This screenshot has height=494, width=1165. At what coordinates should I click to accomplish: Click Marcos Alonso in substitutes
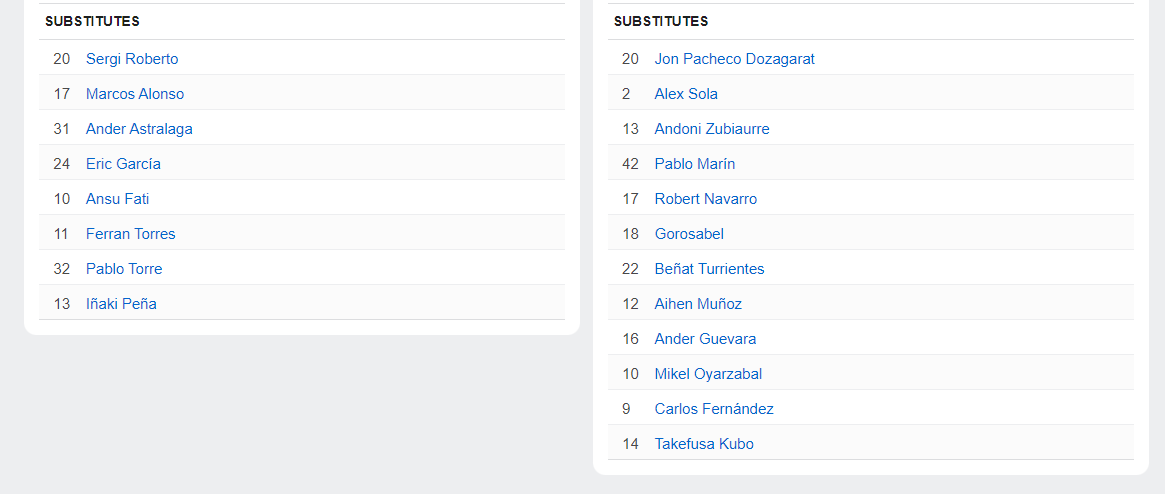(x=135, y=94)
